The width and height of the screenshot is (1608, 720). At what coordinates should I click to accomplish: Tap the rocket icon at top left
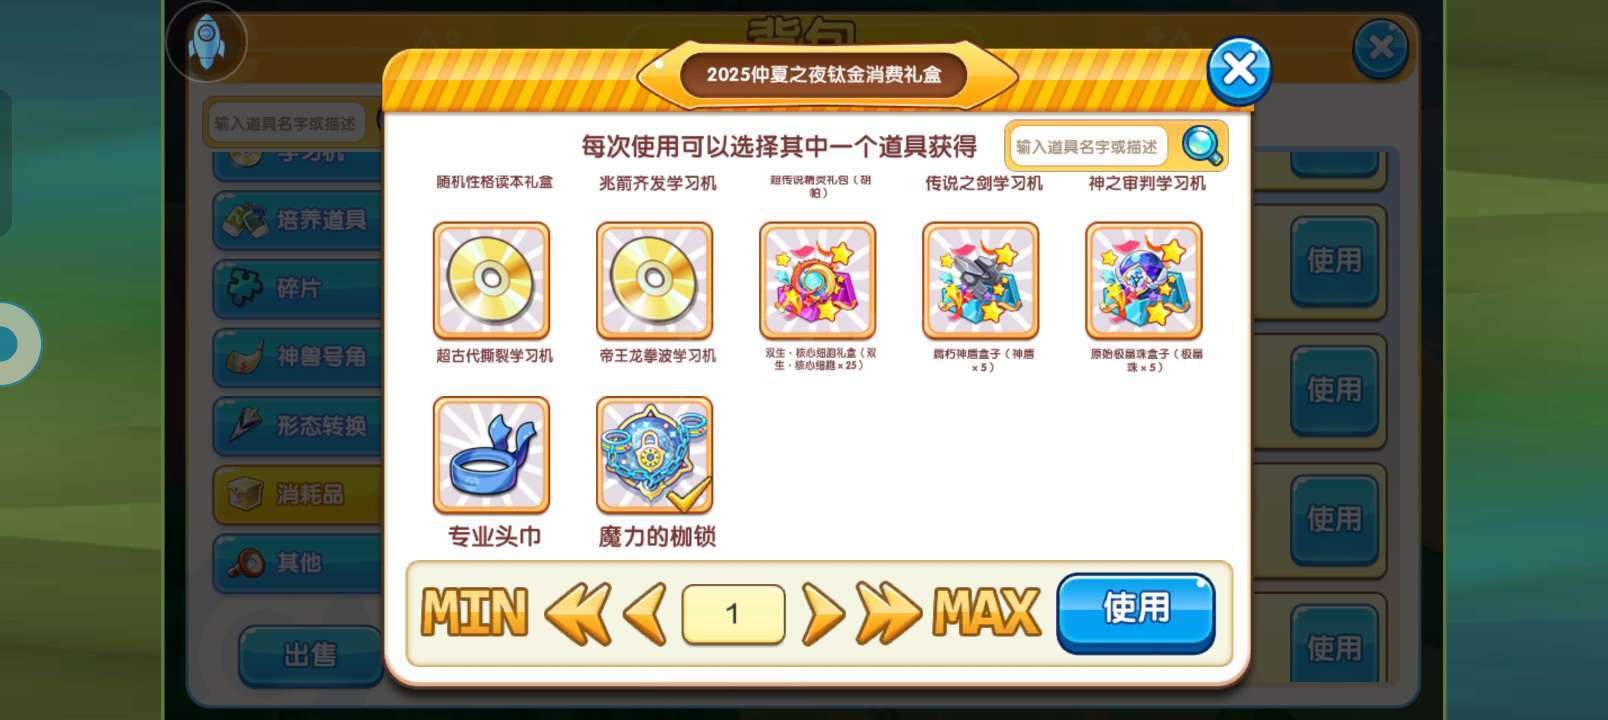coord(206,41)
